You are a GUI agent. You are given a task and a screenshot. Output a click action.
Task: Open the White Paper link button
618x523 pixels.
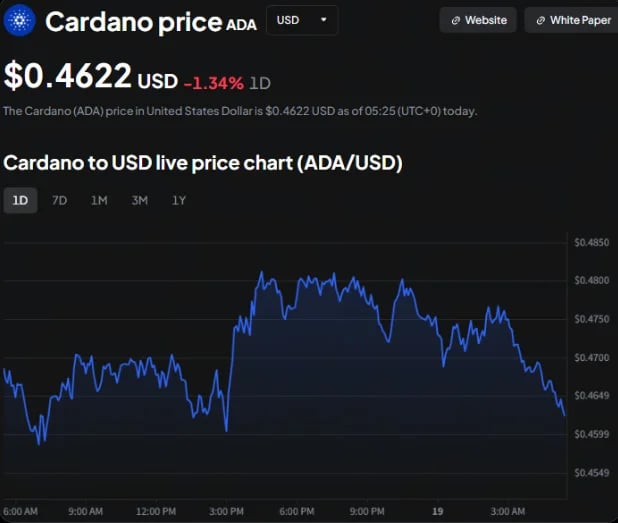pyautogui.click(x=571, y=20)
